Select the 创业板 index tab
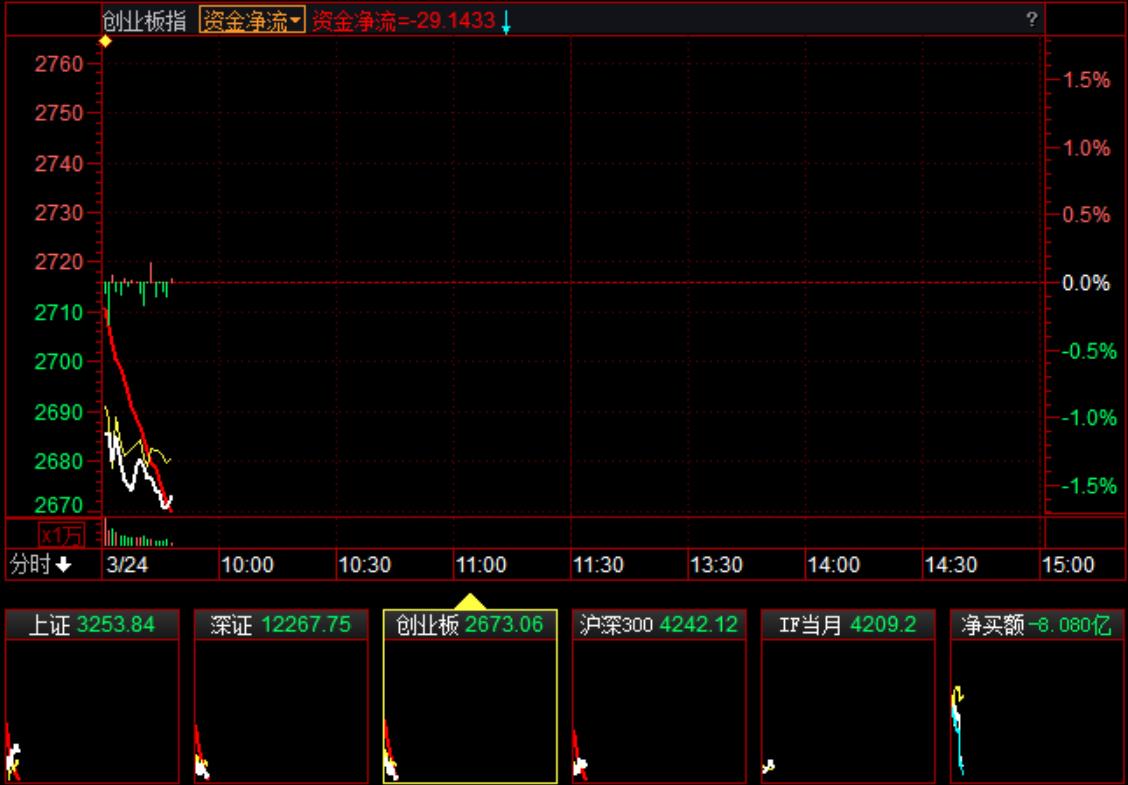Viewport: 1128px width, 785px height. click(470, 625)
